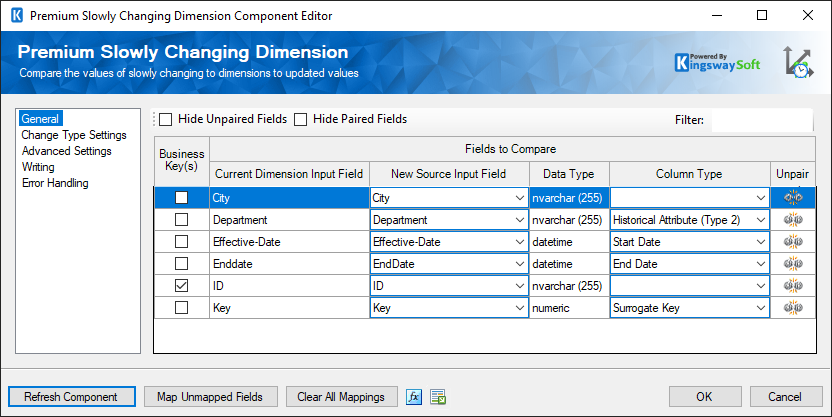Open Department Column Type dropdown
832x417 pixels.
[761, 220]
